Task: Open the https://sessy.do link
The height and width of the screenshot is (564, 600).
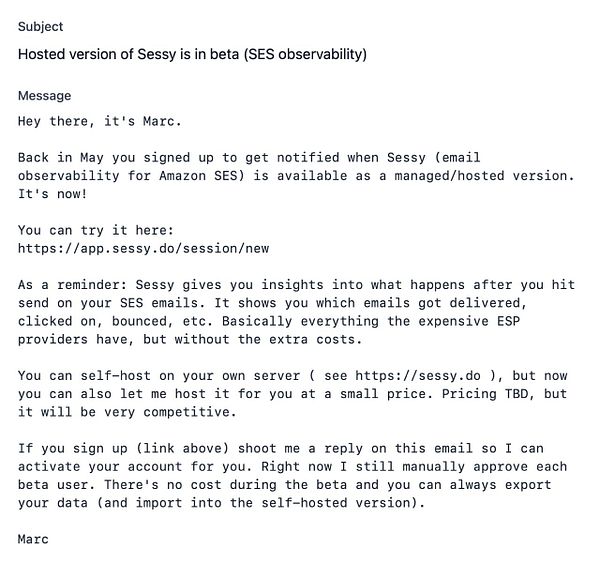Action: [418, 376]
